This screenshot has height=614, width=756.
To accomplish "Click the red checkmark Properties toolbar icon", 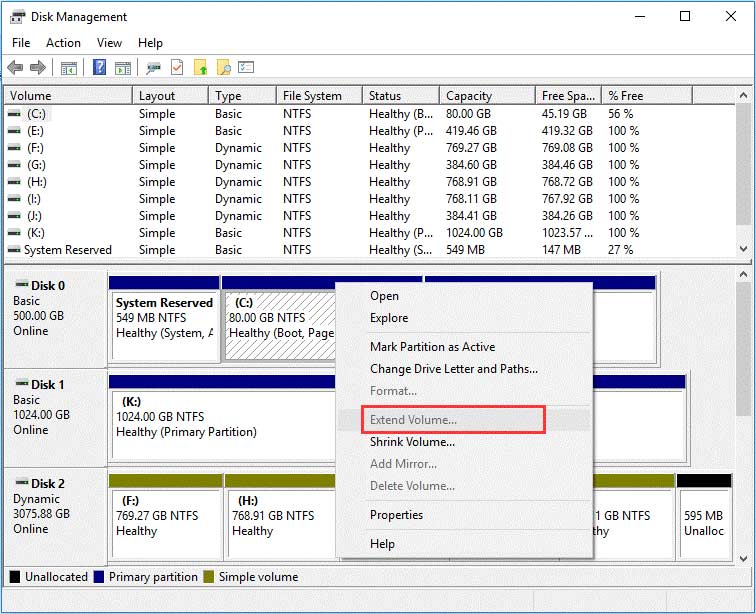I will (177, 68).
